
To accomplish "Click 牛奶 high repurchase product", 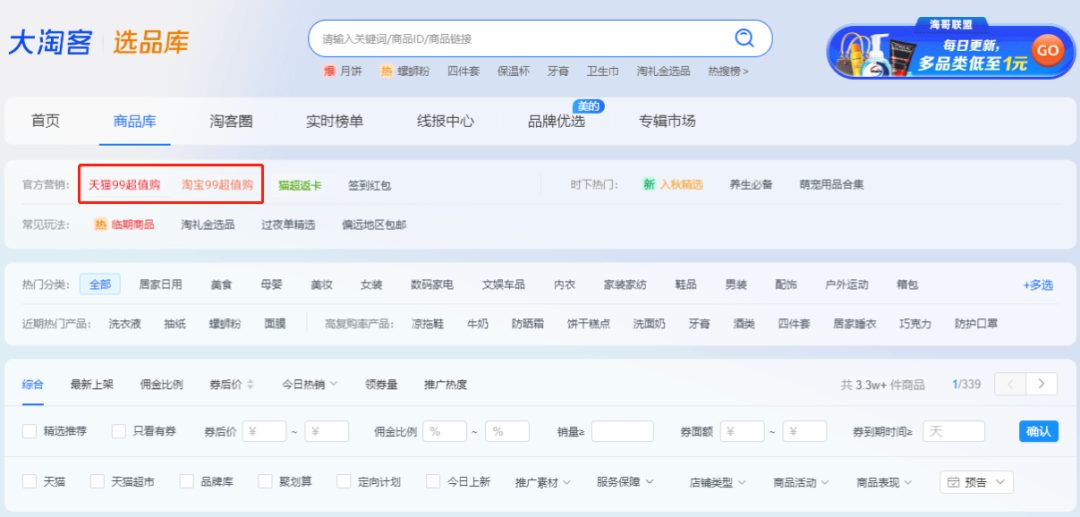I will pyautogui.click(x=477, y=324).
